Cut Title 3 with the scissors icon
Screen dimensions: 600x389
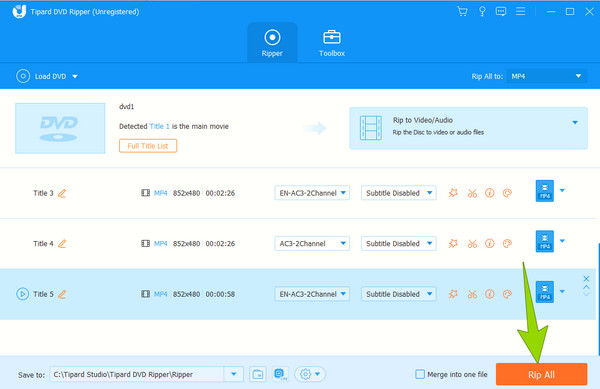pyautogui.click(x=472, y=193)
